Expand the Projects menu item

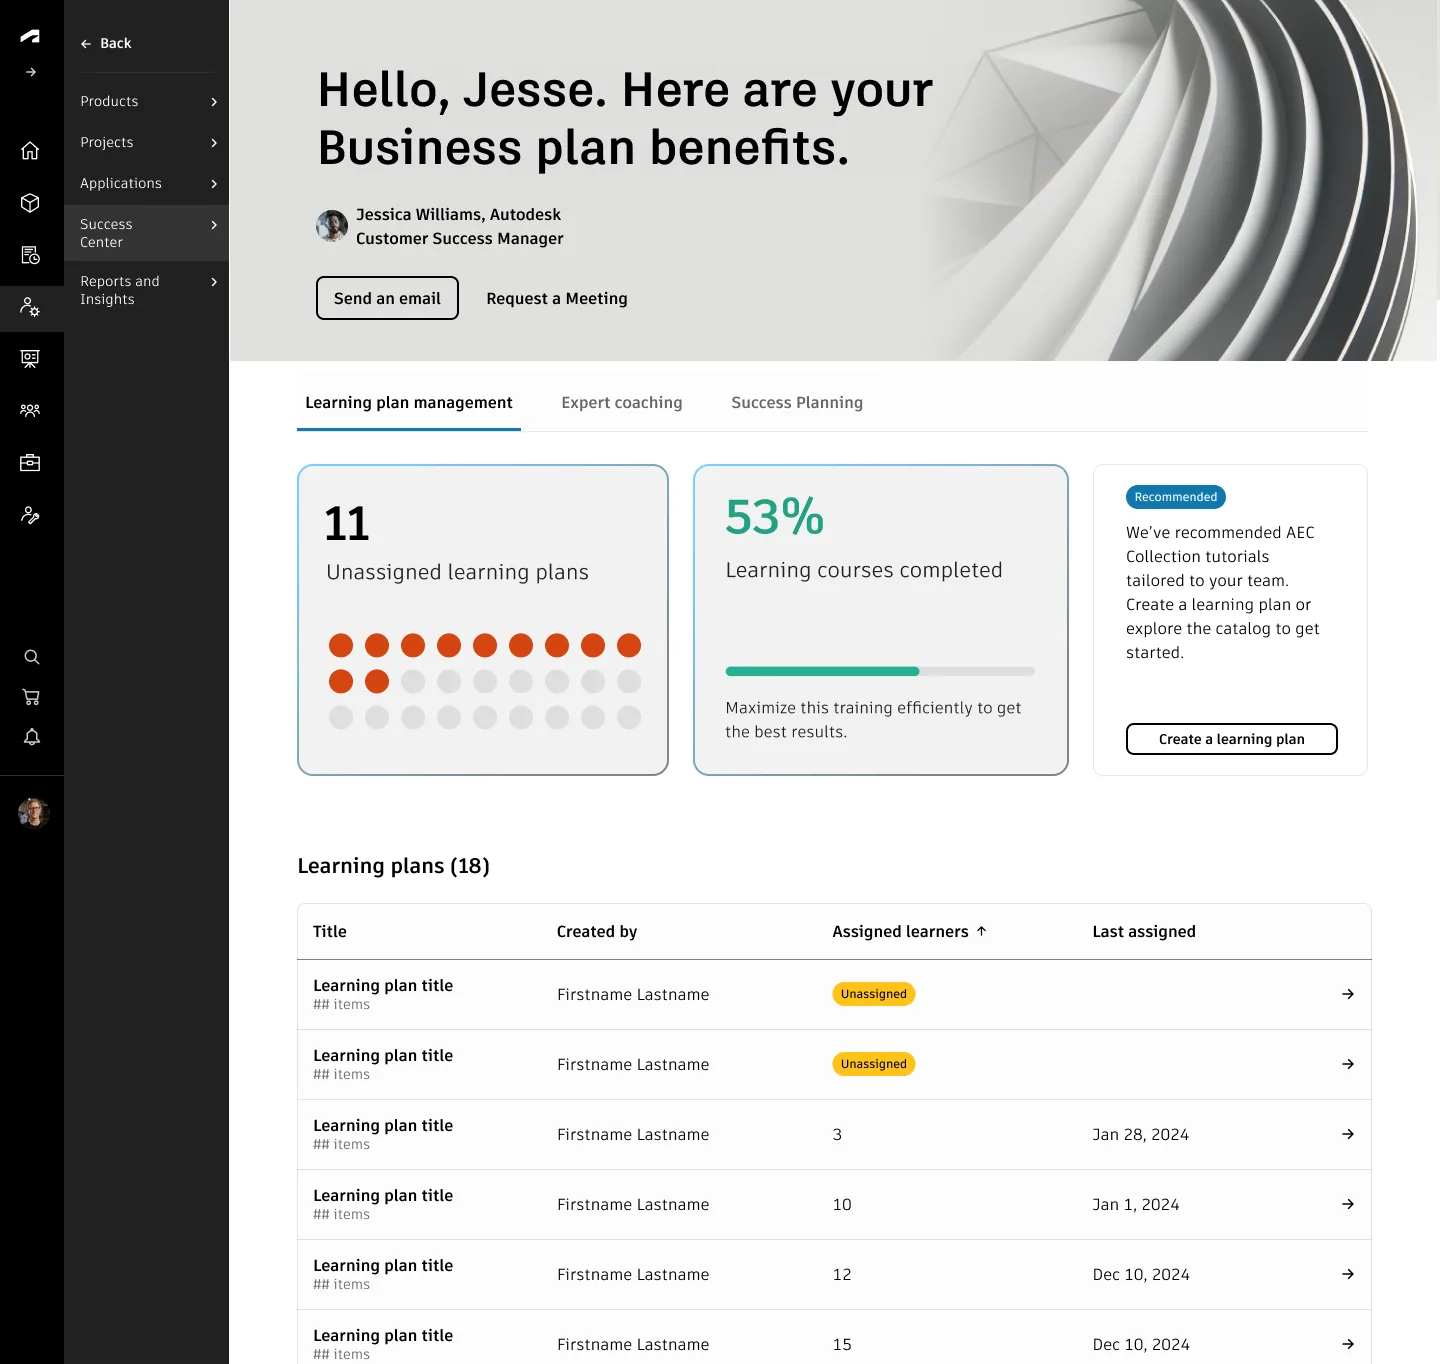148,142
